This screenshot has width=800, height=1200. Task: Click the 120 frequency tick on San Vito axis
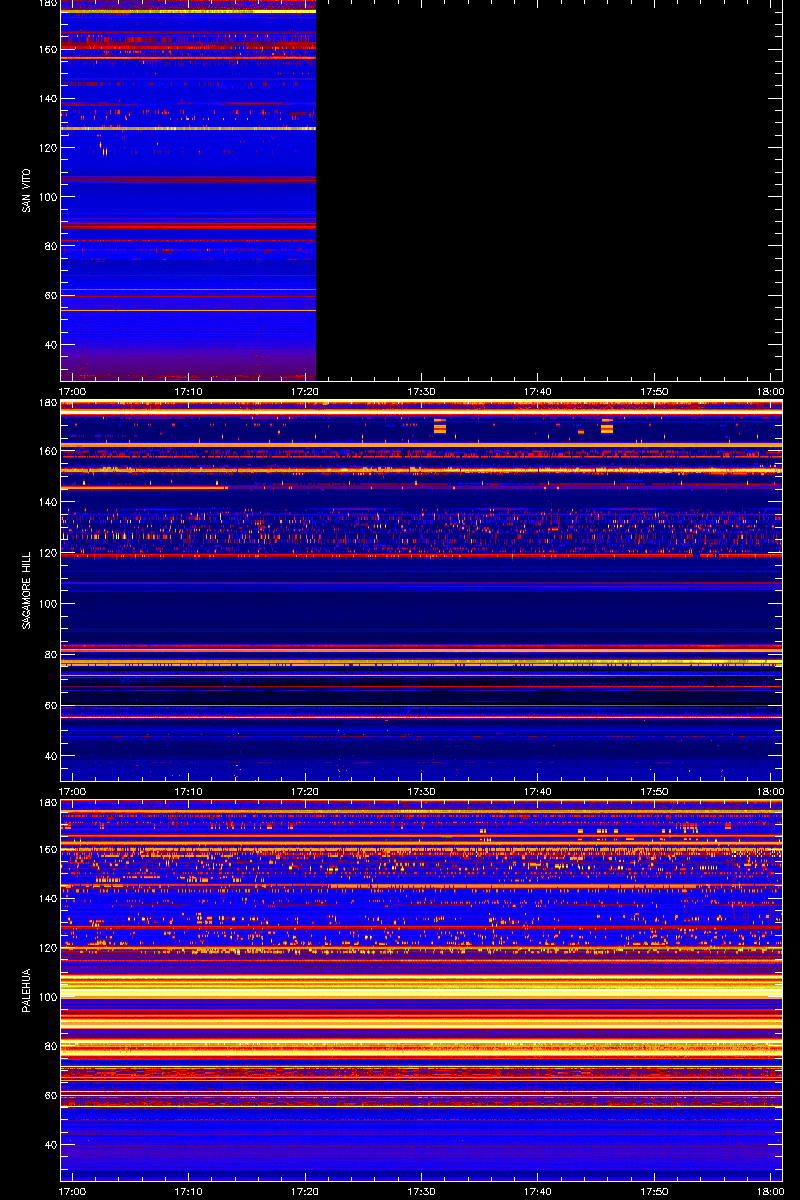pyautogui.click(x=47, y=147)
